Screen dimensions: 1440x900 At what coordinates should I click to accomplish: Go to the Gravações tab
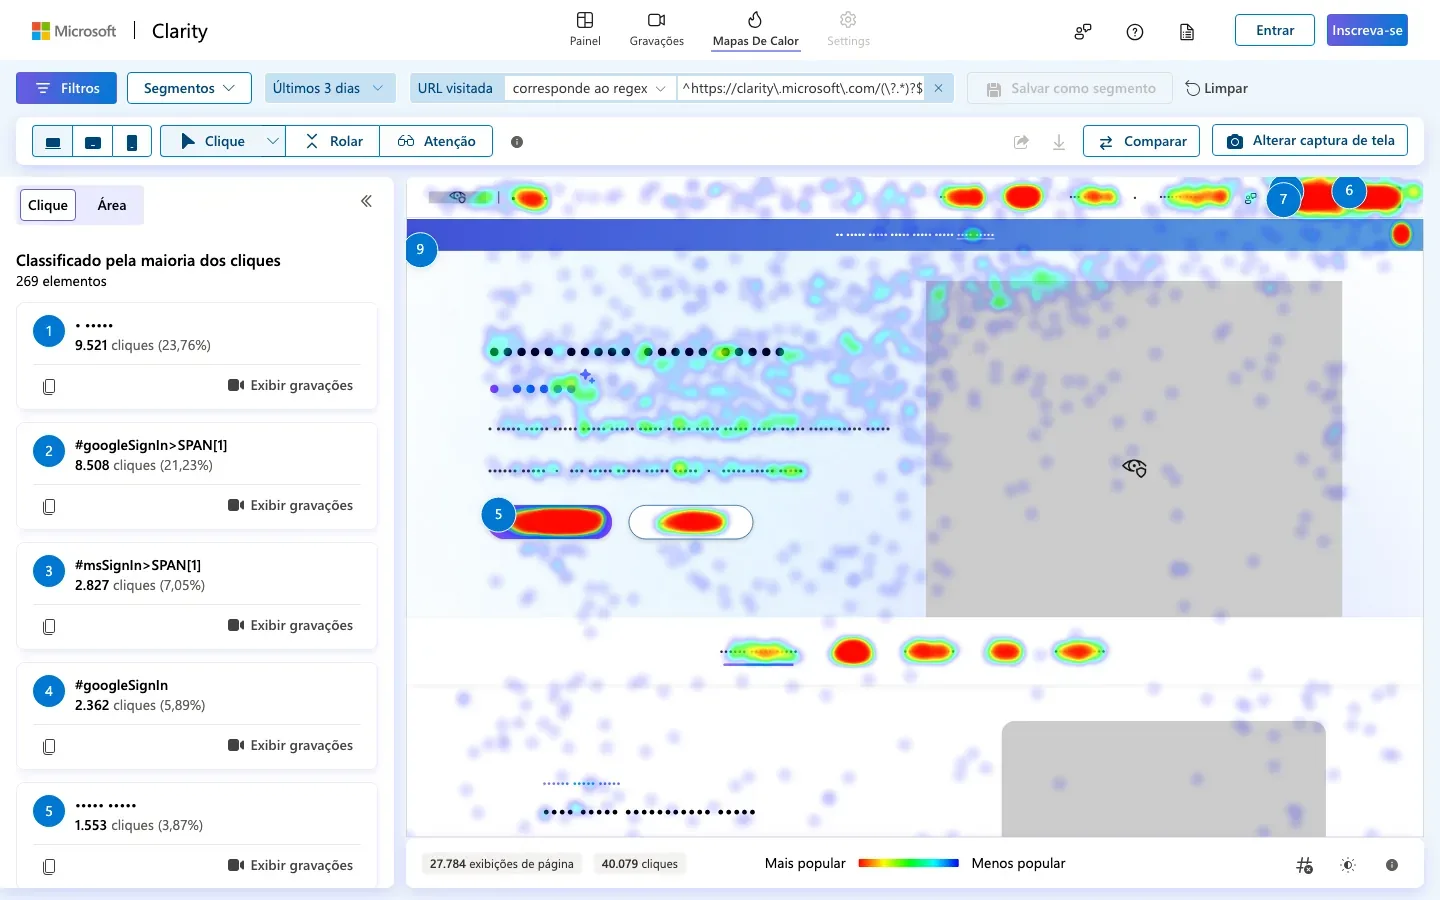point(657,30)
